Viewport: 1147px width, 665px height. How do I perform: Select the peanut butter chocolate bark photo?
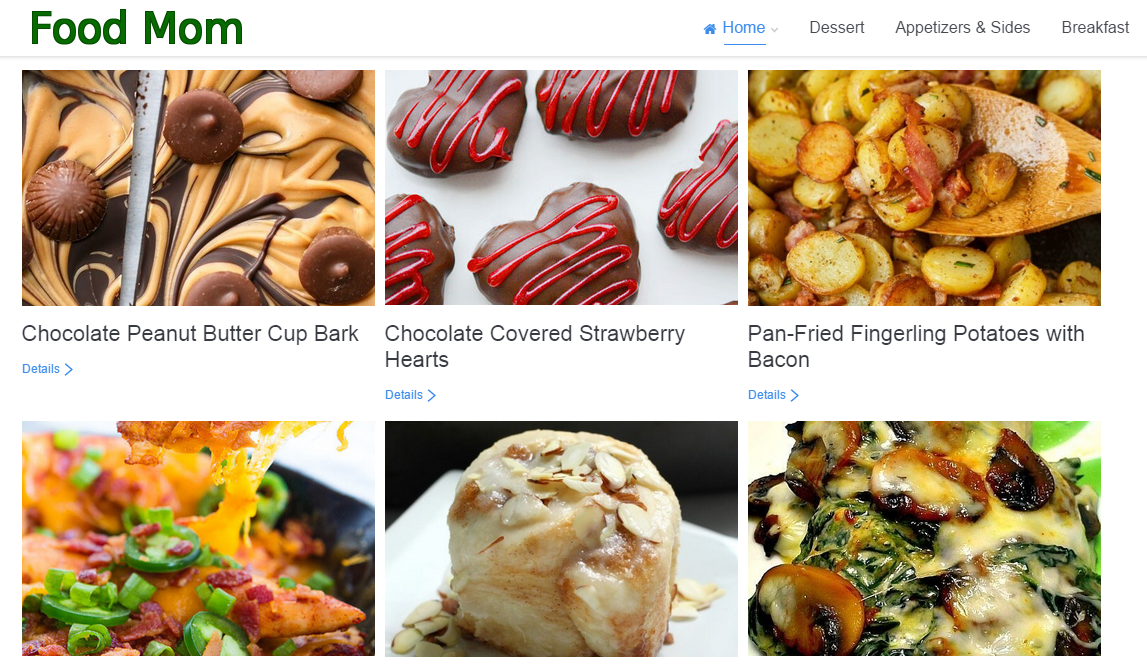point(198,188)
